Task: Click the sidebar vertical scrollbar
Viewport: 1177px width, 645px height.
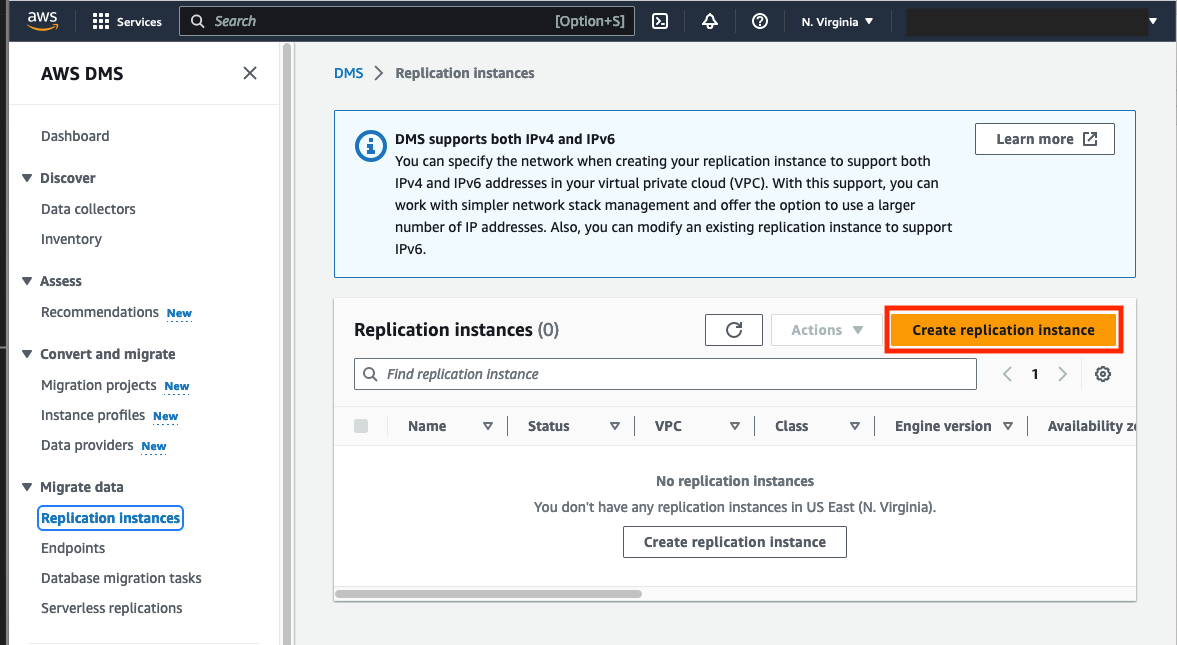Action: [x=286, y=343]
